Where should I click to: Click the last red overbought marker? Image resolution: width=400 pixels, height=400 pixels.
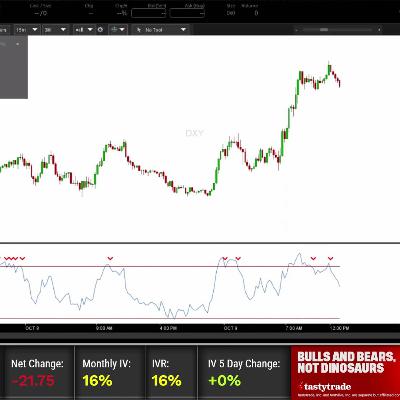(x=330, y=258)
